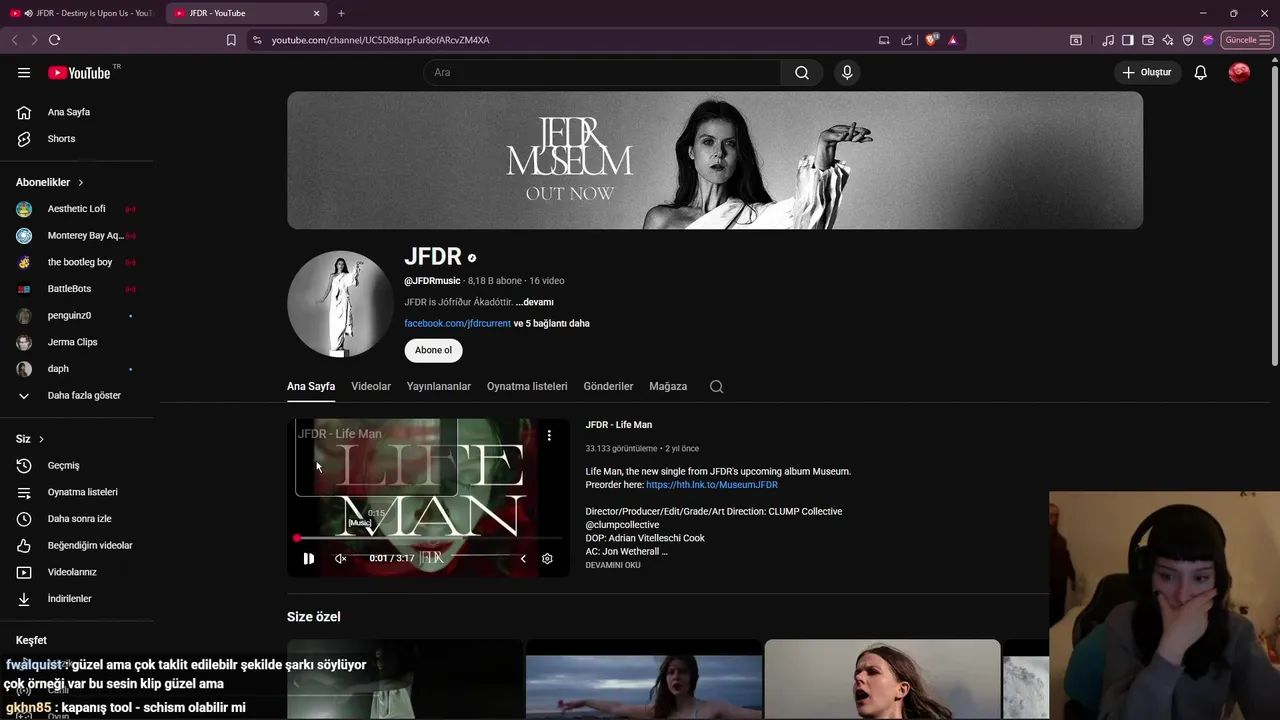Viewport: 1280px width, 720px height.
Task: Click the address bar URL
Action: (x=381, y=40)
